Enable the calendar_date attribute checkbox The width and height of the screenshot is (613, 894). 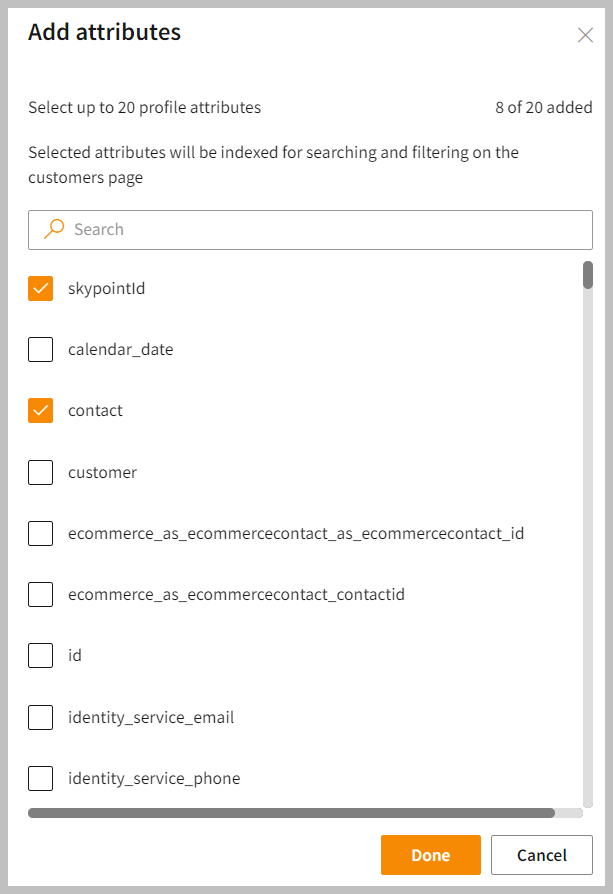(x=41, y=350)
